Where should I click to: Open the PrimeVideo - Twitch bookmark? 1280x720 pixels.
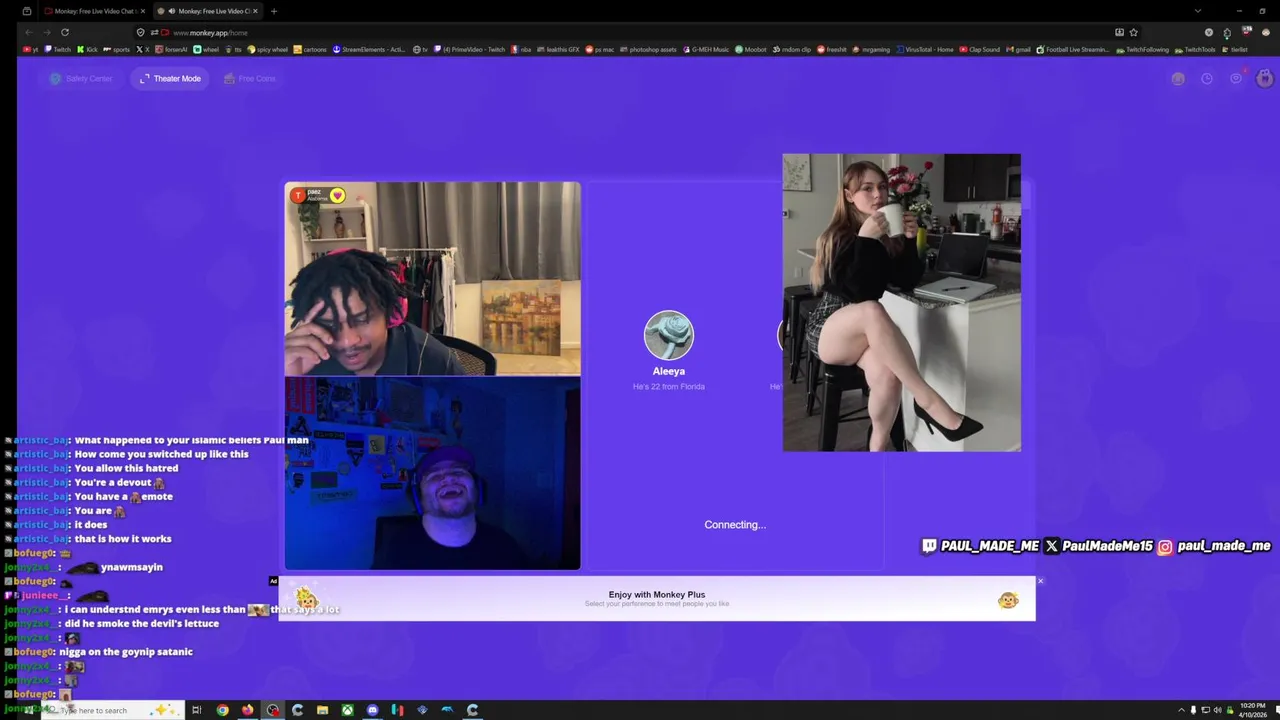[x=470, y=49]
